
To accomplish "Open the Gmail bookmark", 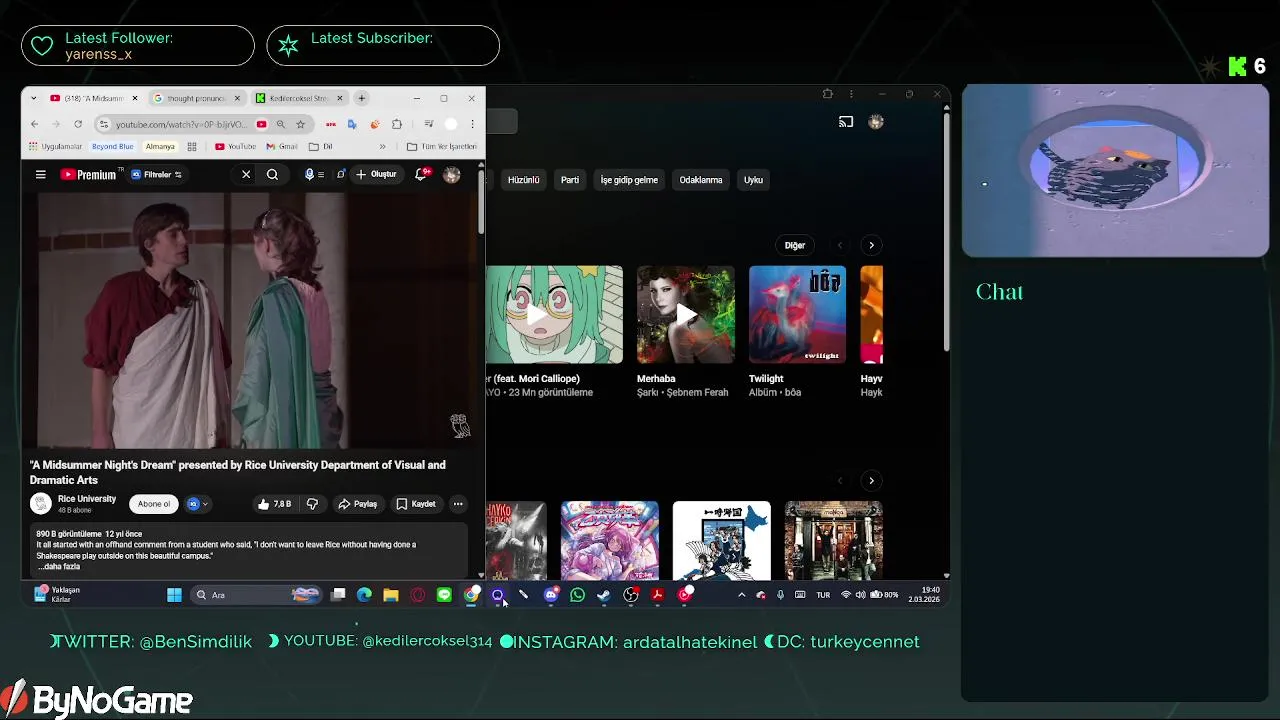I will [x=281, y=146].
